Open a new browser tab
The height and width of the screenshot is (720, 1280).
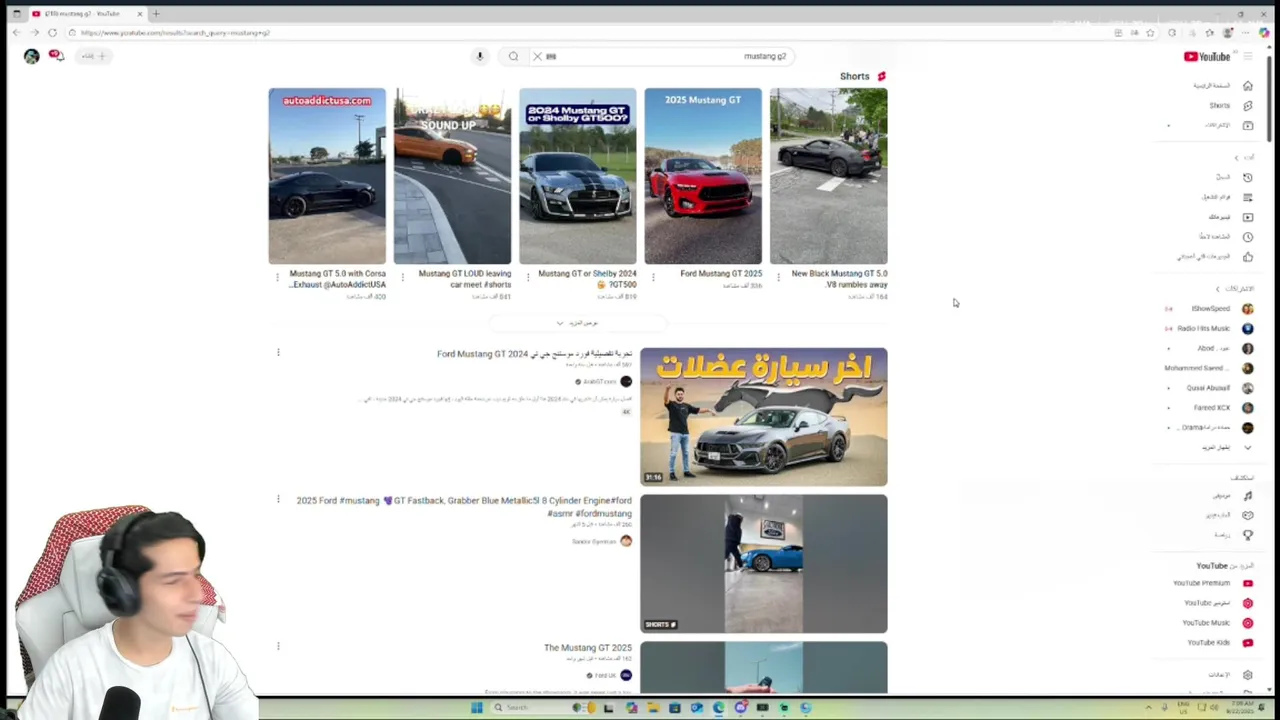click(156, 14)
